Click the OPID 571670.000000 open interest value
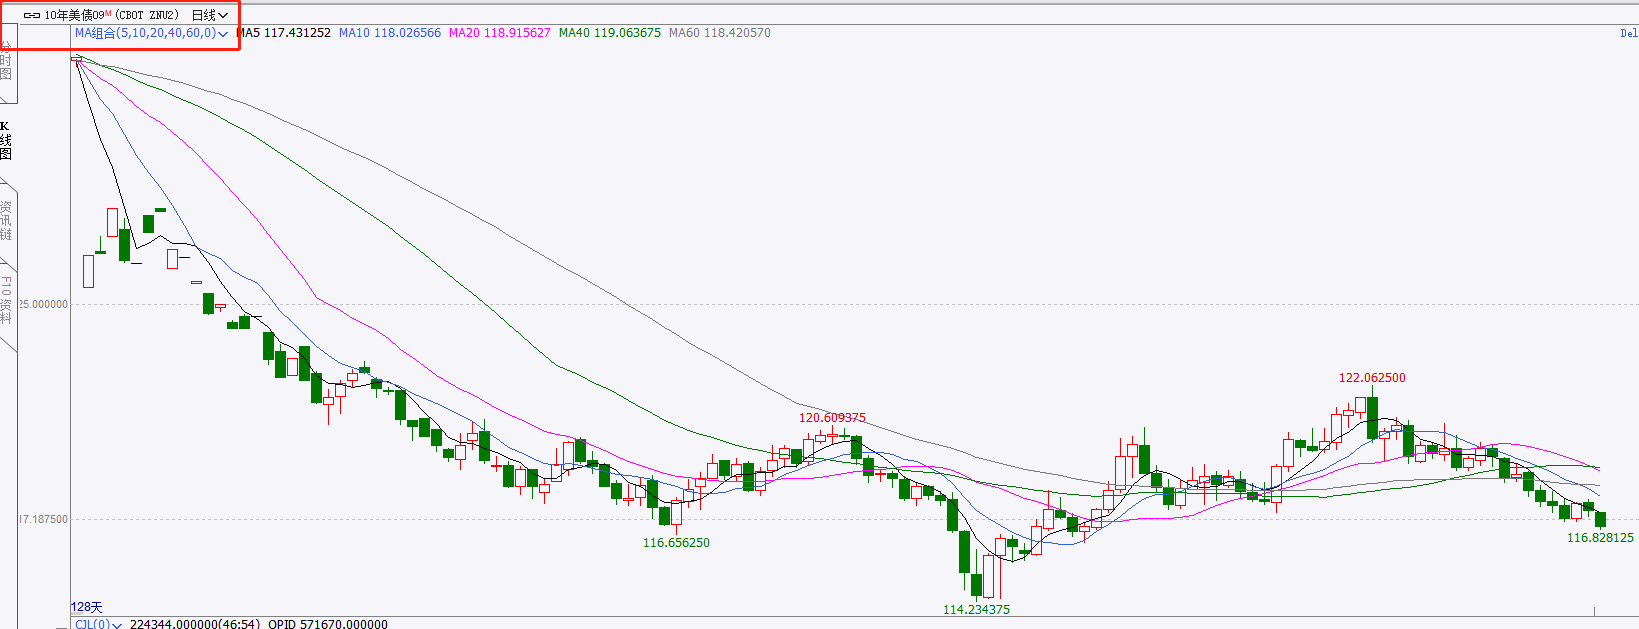Image resolution: width=1639 pixels, height=629 pixels. [x=328, y=624]
